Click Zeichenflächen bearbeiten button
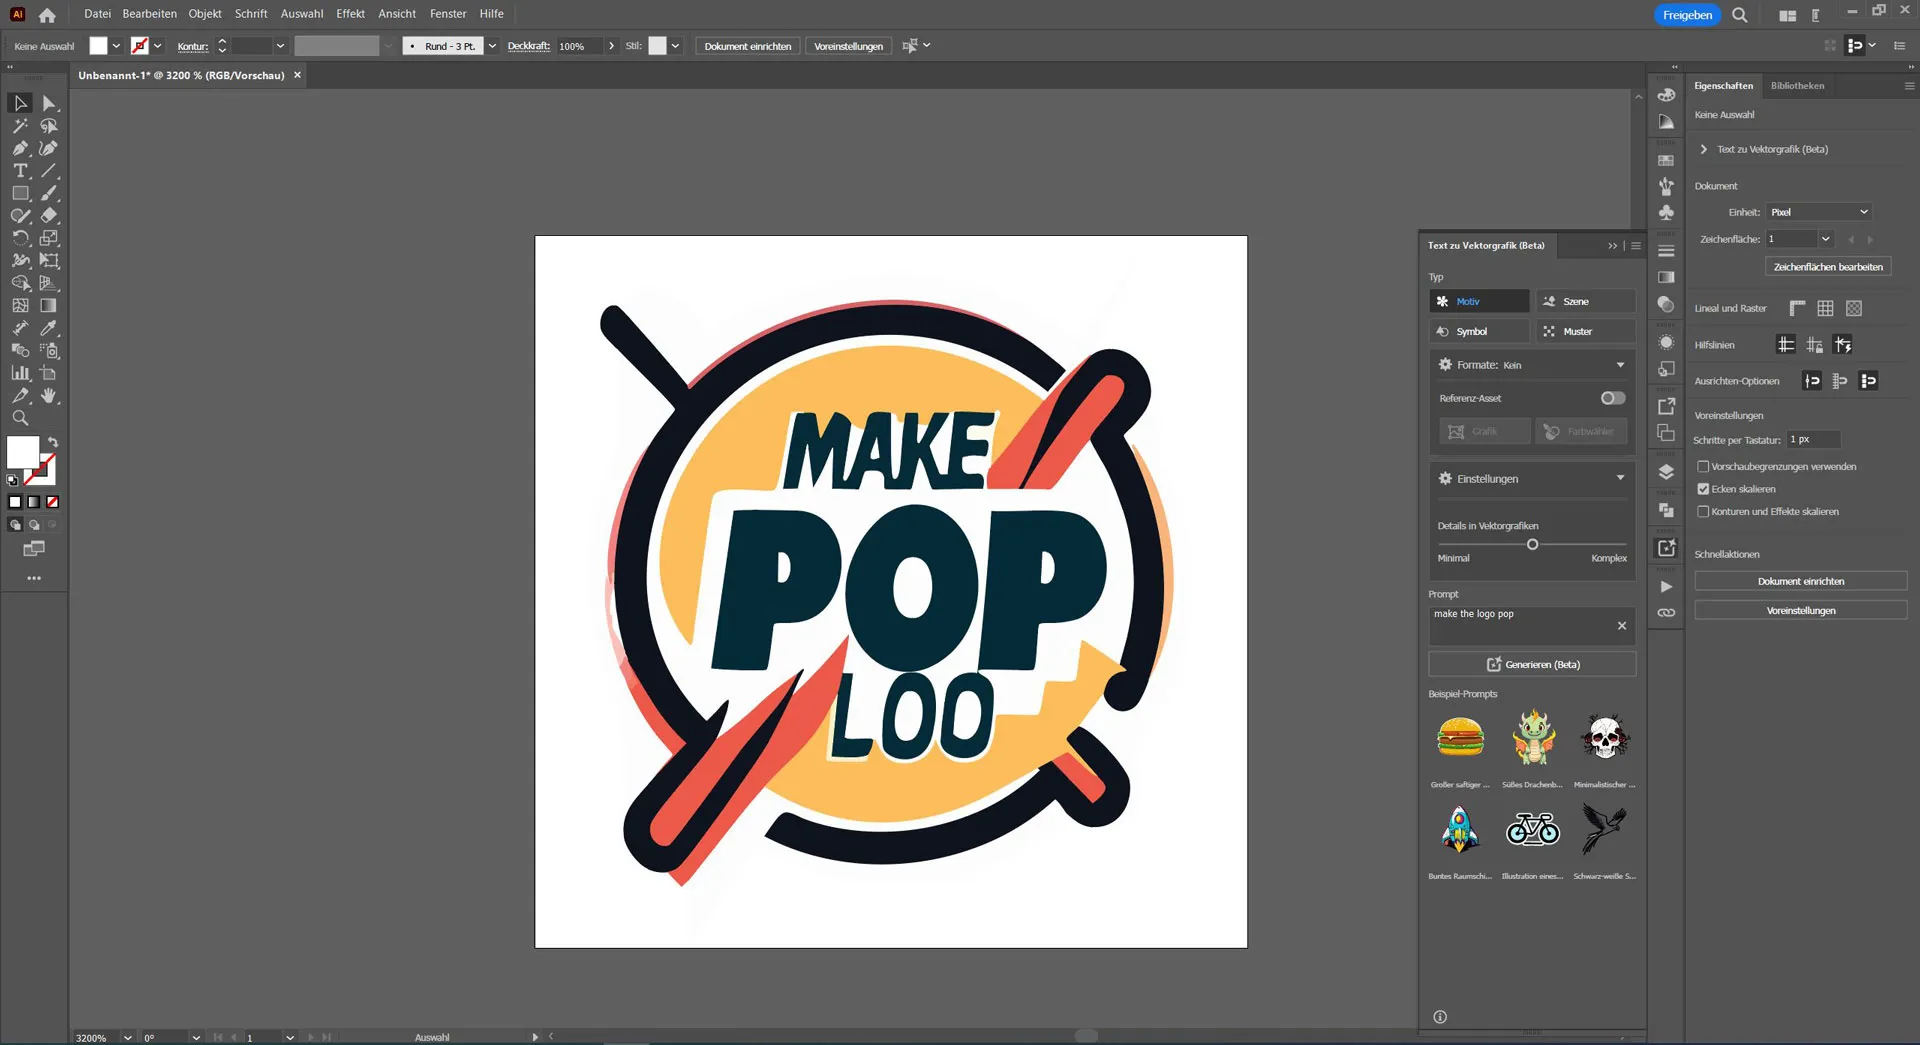This screenshot has width=1920, height=1045. pos(1827,267)
